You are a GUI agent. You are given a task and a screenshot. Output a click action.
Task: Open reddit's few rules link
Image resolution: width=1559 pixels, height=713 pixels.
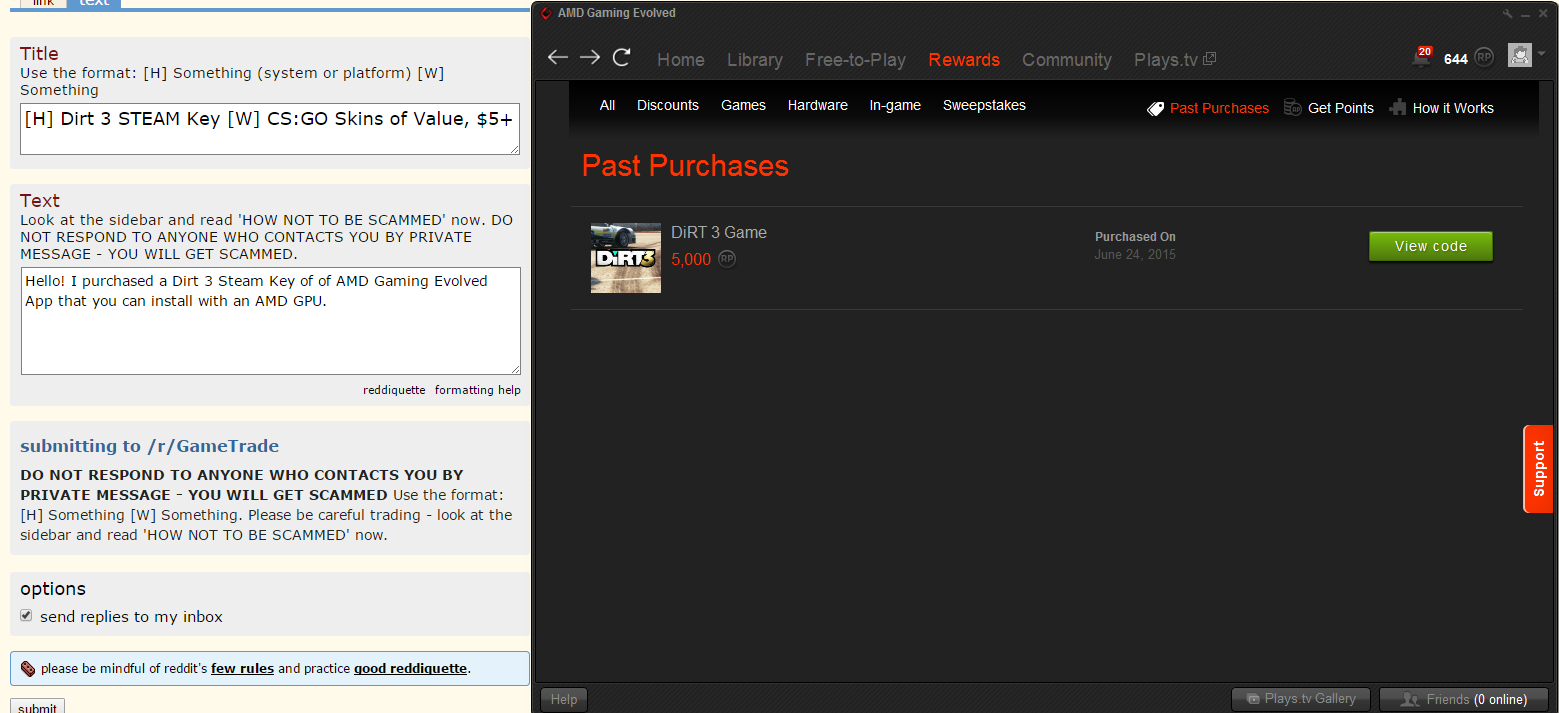pos(242,668)
